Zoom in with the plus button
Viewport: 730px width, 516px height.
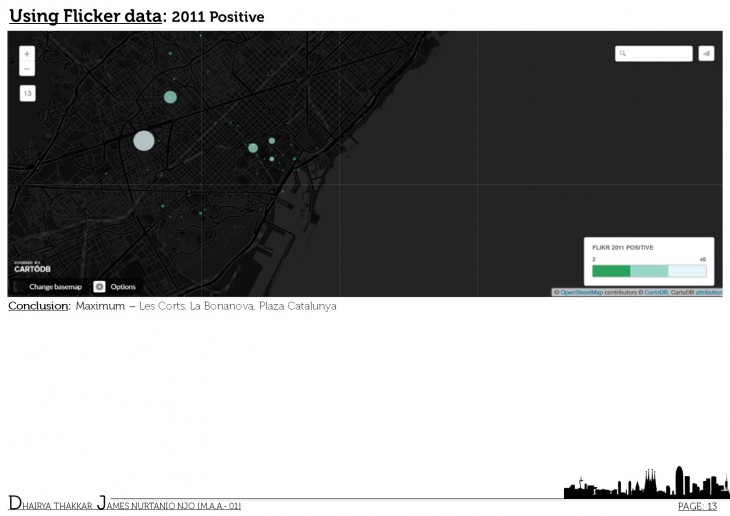27,54
